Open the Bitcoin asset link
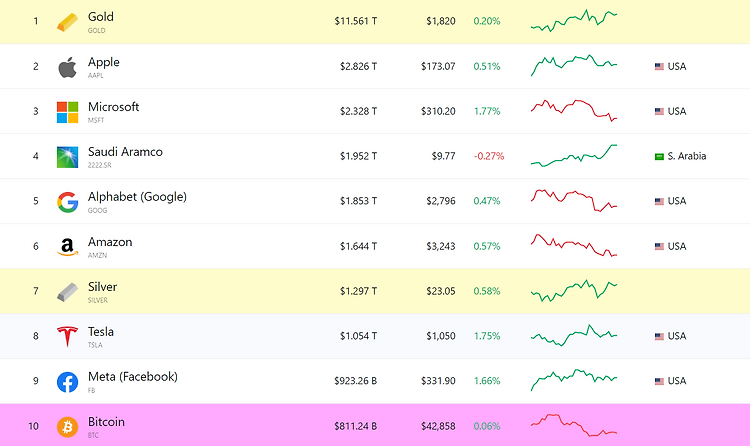Viewport: 750px width, 446px height. click(106, 422)
